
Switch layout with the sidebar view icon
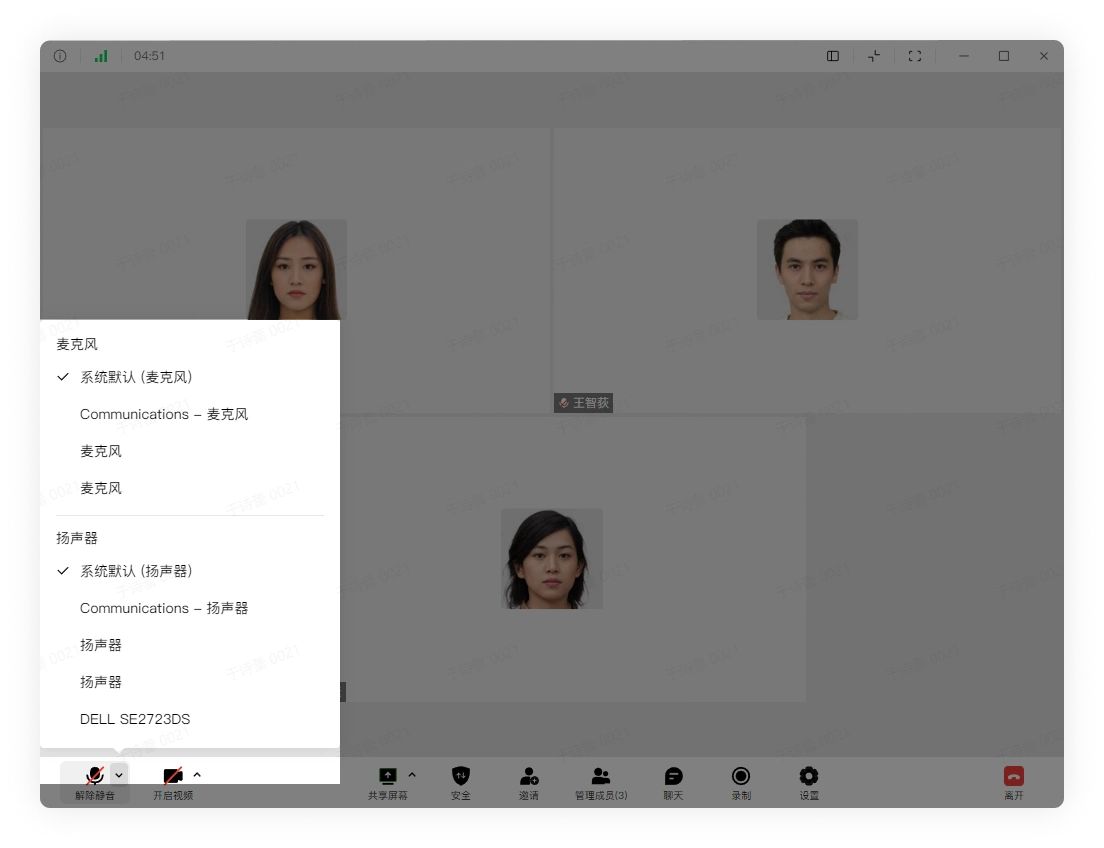point(833,56)
